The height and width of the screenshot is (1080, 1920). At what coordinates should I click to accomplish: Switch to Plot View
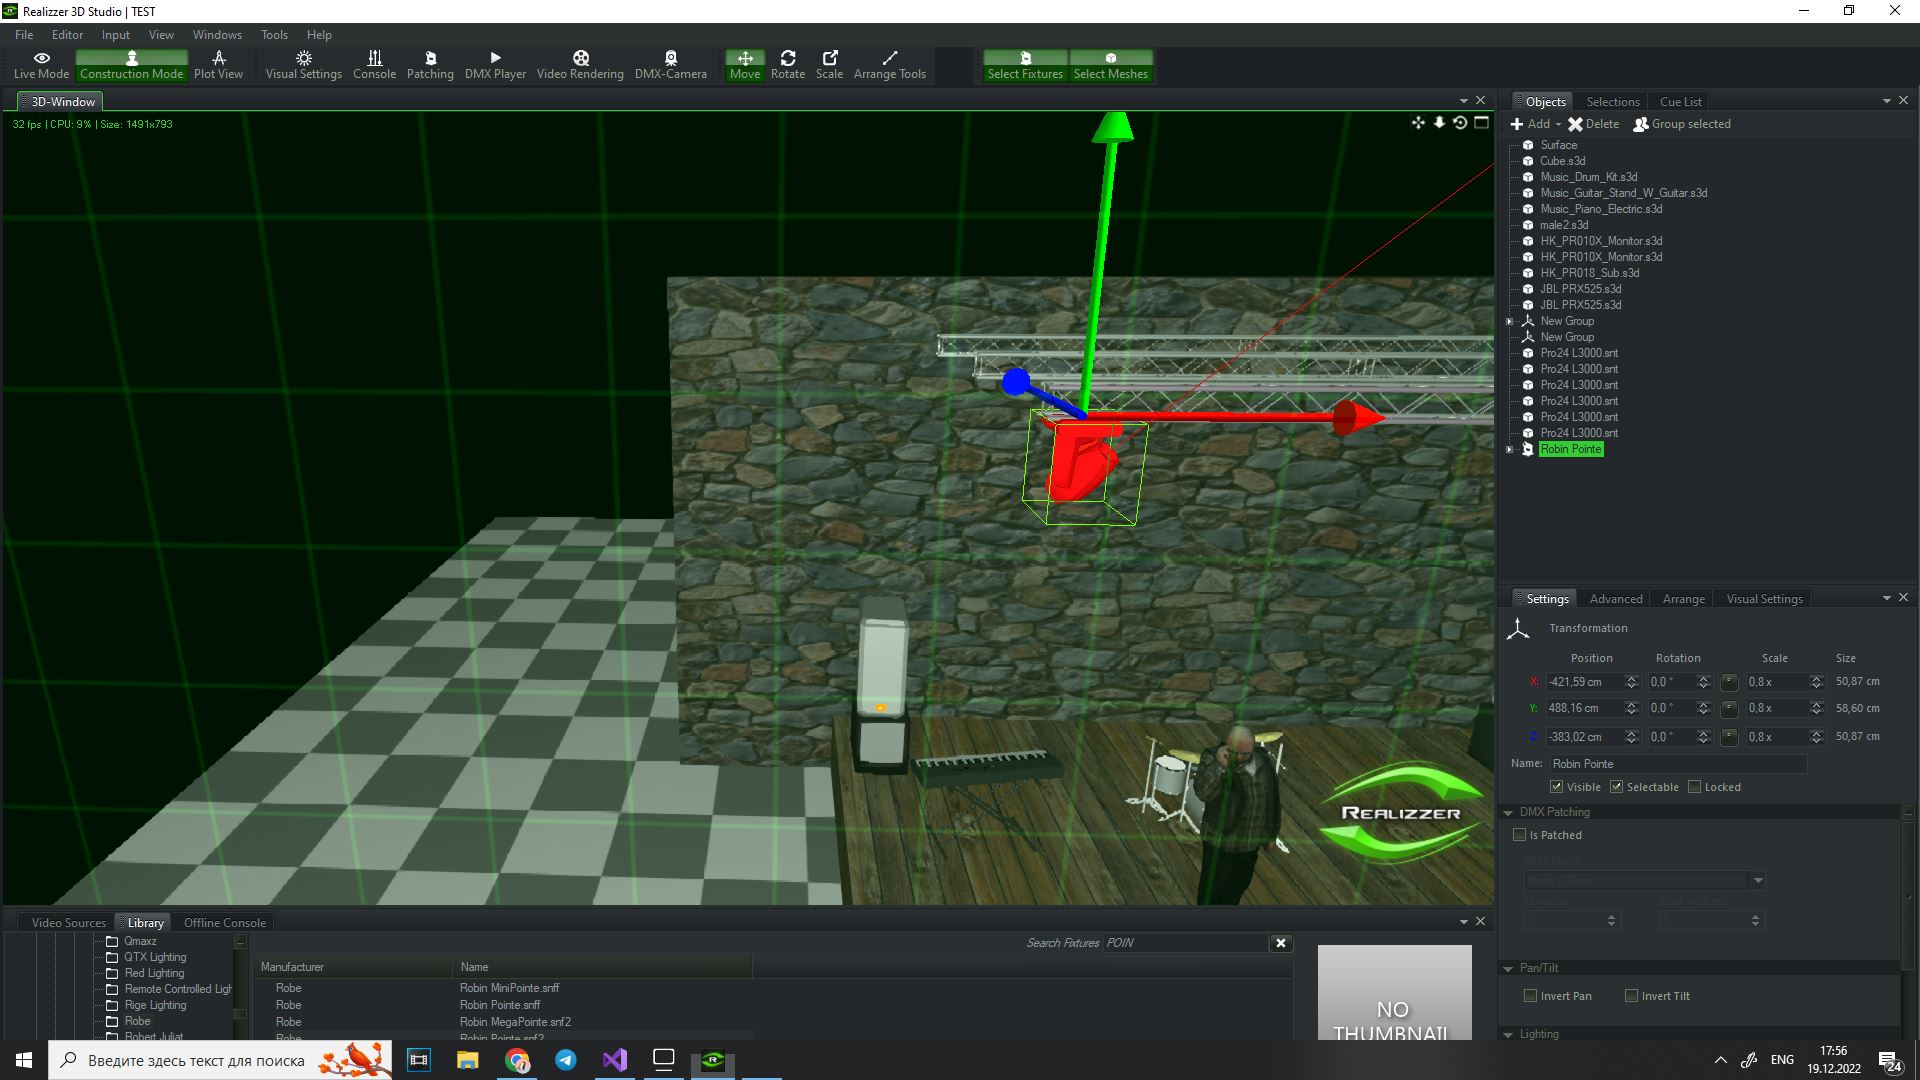coord(218,65)
